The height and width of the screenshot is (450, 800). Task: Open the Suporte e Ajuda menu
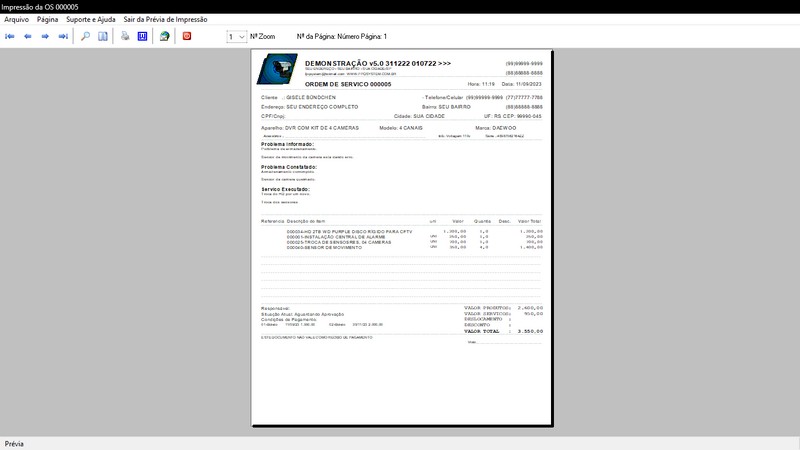pyautogui.click(x=91, y=19)
